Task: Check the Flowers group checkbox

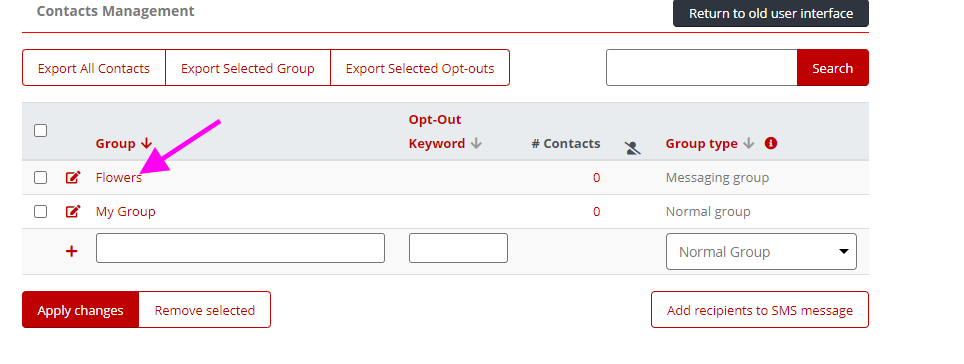Action: (41, 178)
